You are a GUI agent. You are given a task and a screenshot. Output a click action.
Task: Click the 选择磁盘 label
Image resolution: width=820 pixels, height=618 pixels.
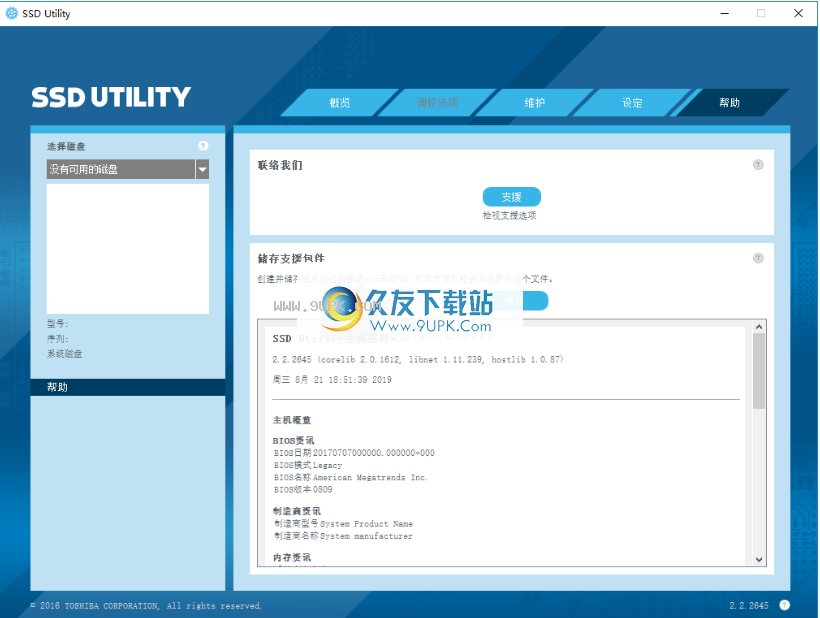click(x=66, y=146)
